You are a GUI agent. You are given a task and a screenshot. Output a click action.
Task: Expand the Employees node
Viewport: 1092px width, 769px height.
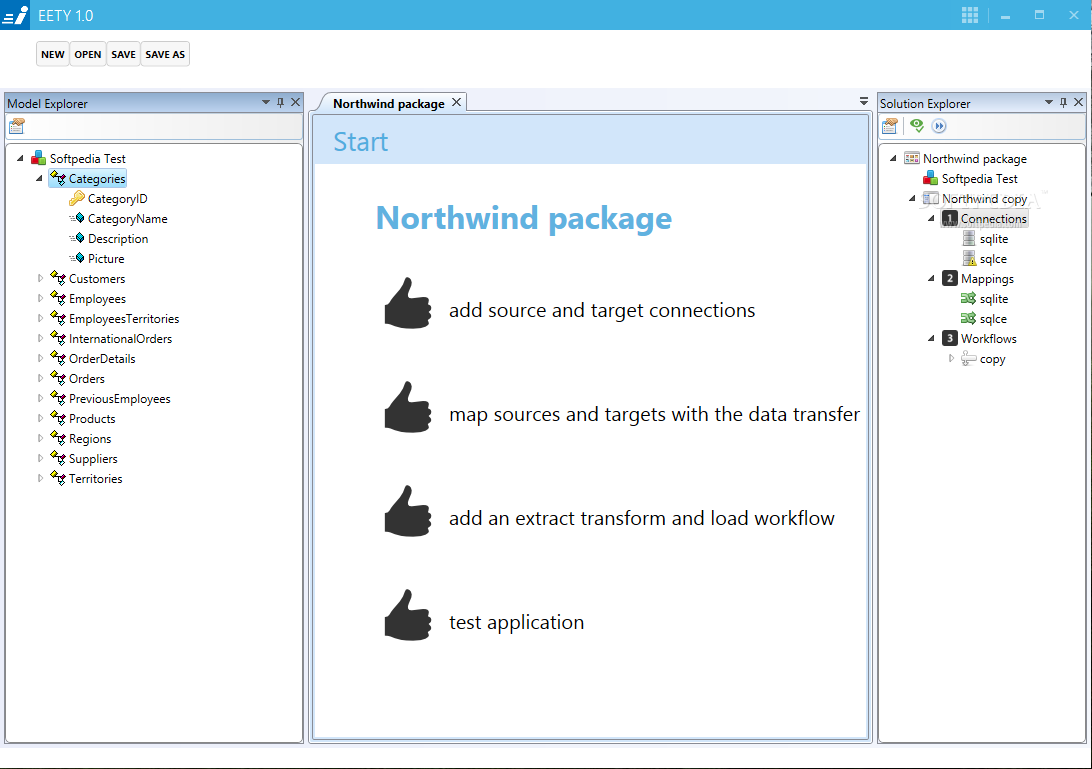(x=40, y=299)
